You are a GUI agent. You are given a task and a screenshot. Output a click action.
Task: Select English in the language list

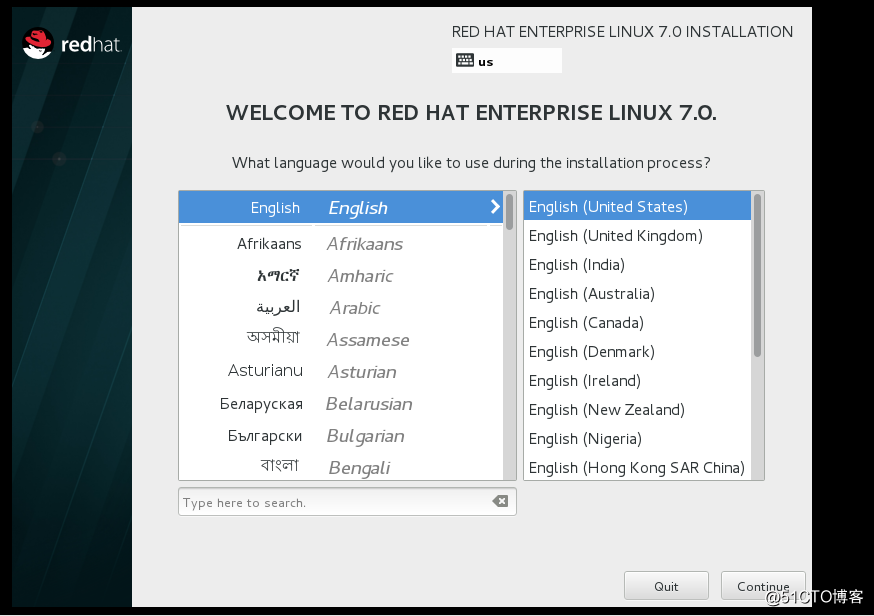(341, 207)
